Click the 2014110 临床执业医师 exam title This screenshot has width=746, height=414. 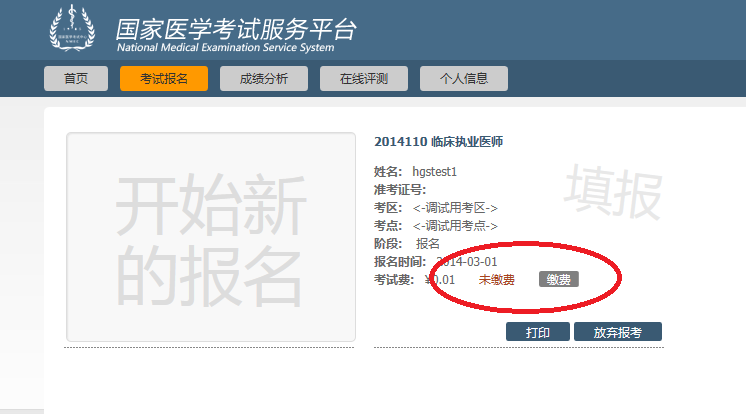click(445, 142)
